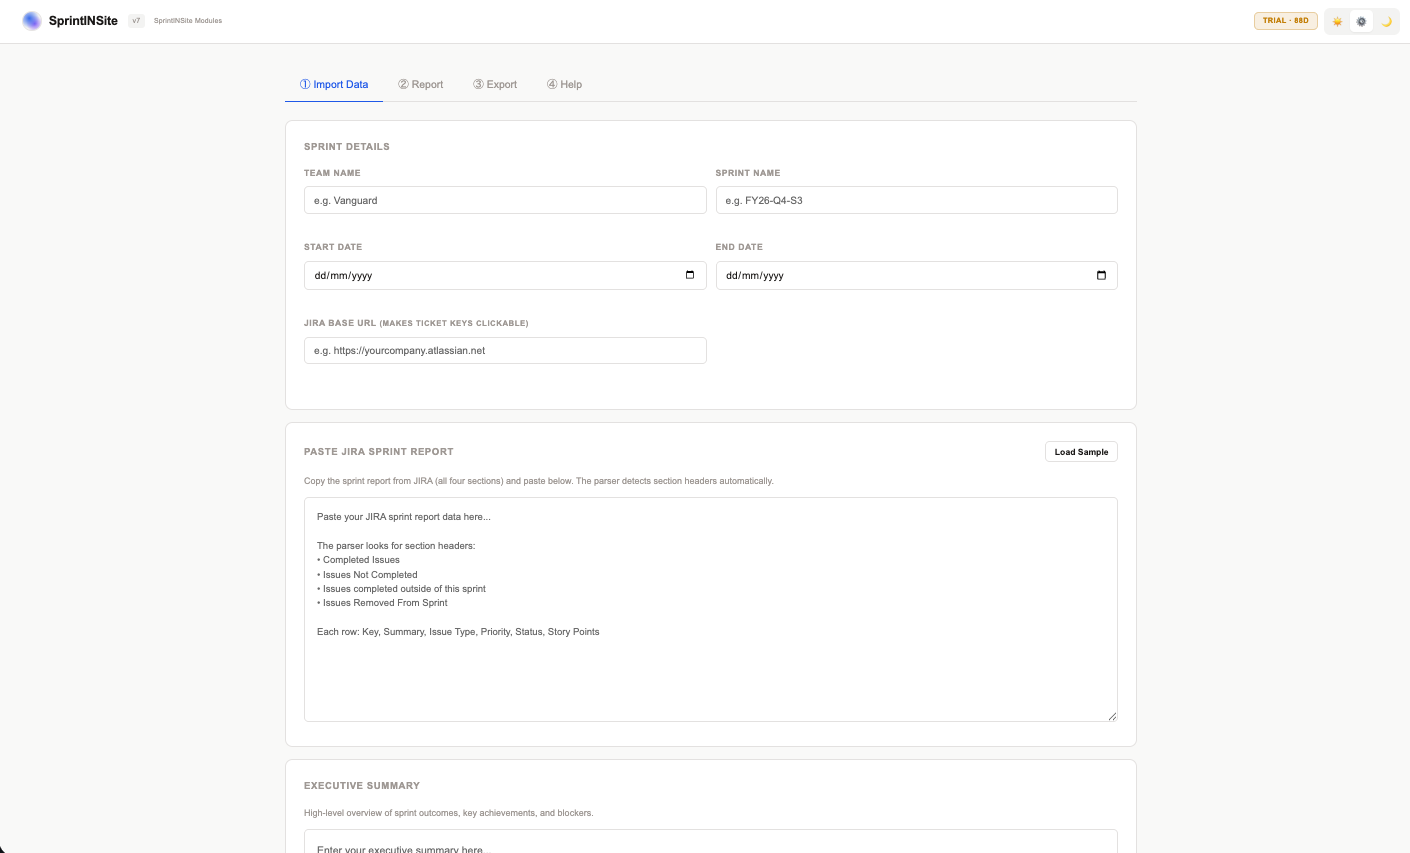This screenshot has height=853, width=1410.
Task: Click the executive summary text box
Action: tap(711, 841)
